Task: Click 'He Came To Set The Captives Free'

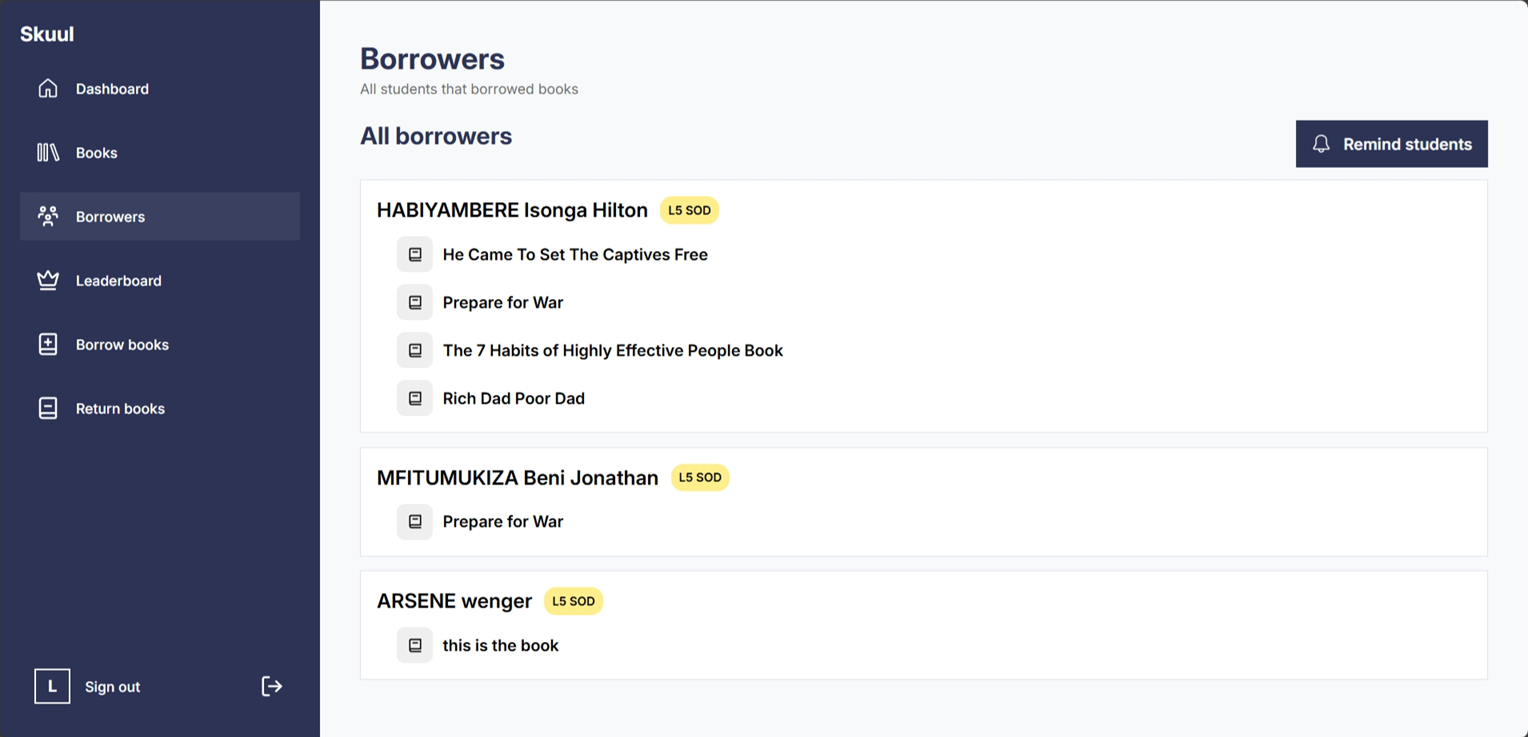Action: point(575,254)
